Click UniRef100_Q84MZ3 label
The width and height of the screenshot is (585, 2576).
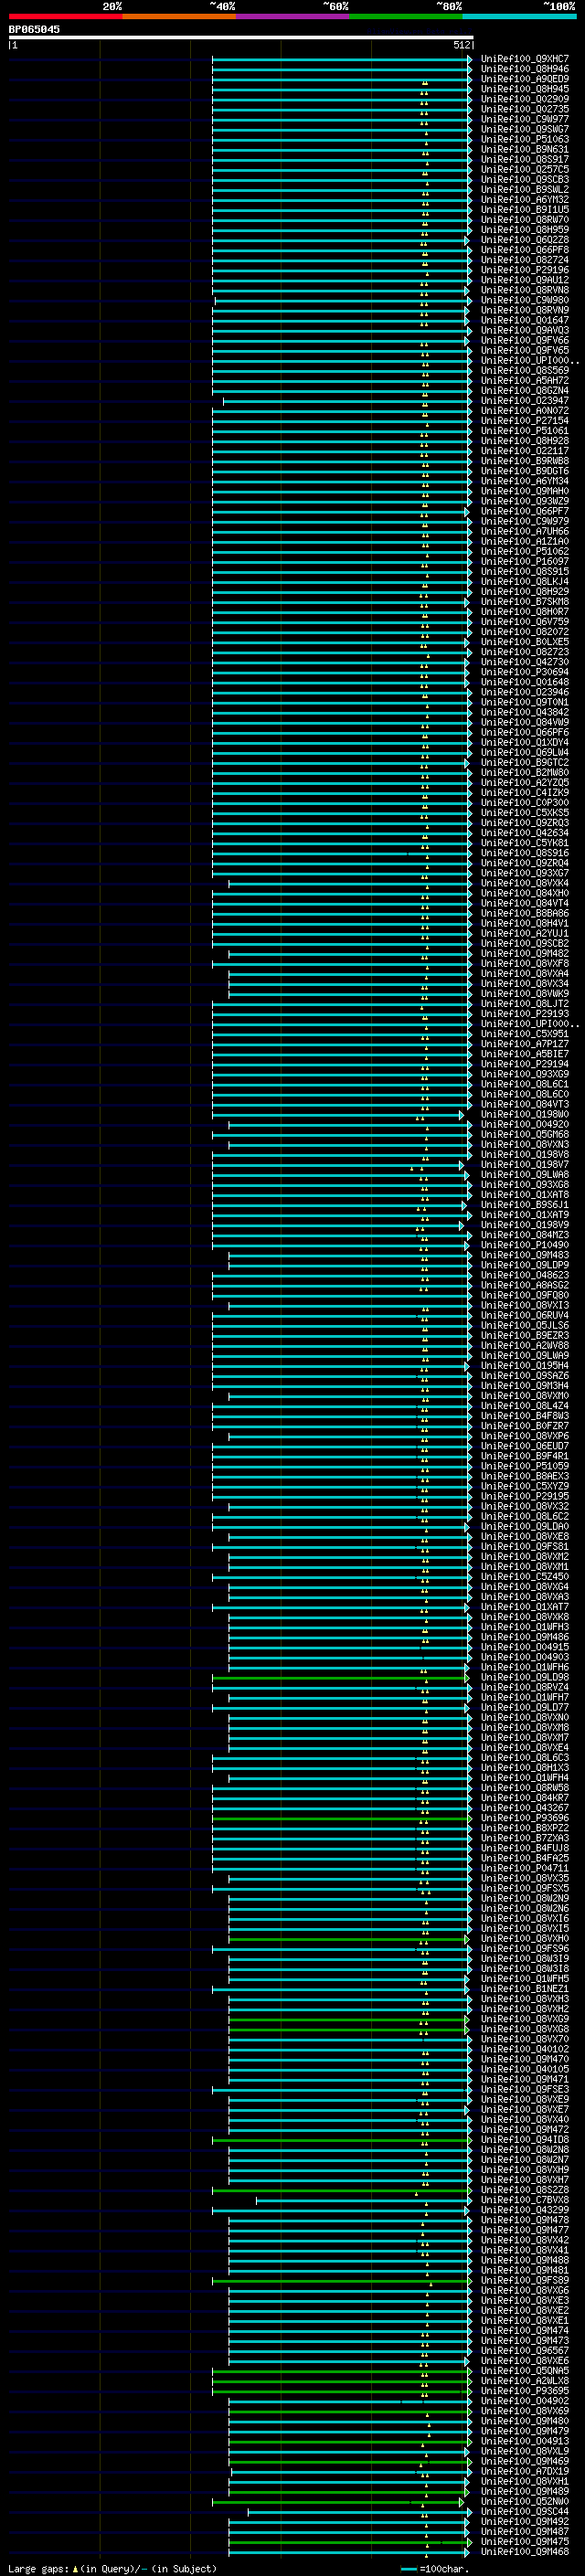(x=525, y=1235)
